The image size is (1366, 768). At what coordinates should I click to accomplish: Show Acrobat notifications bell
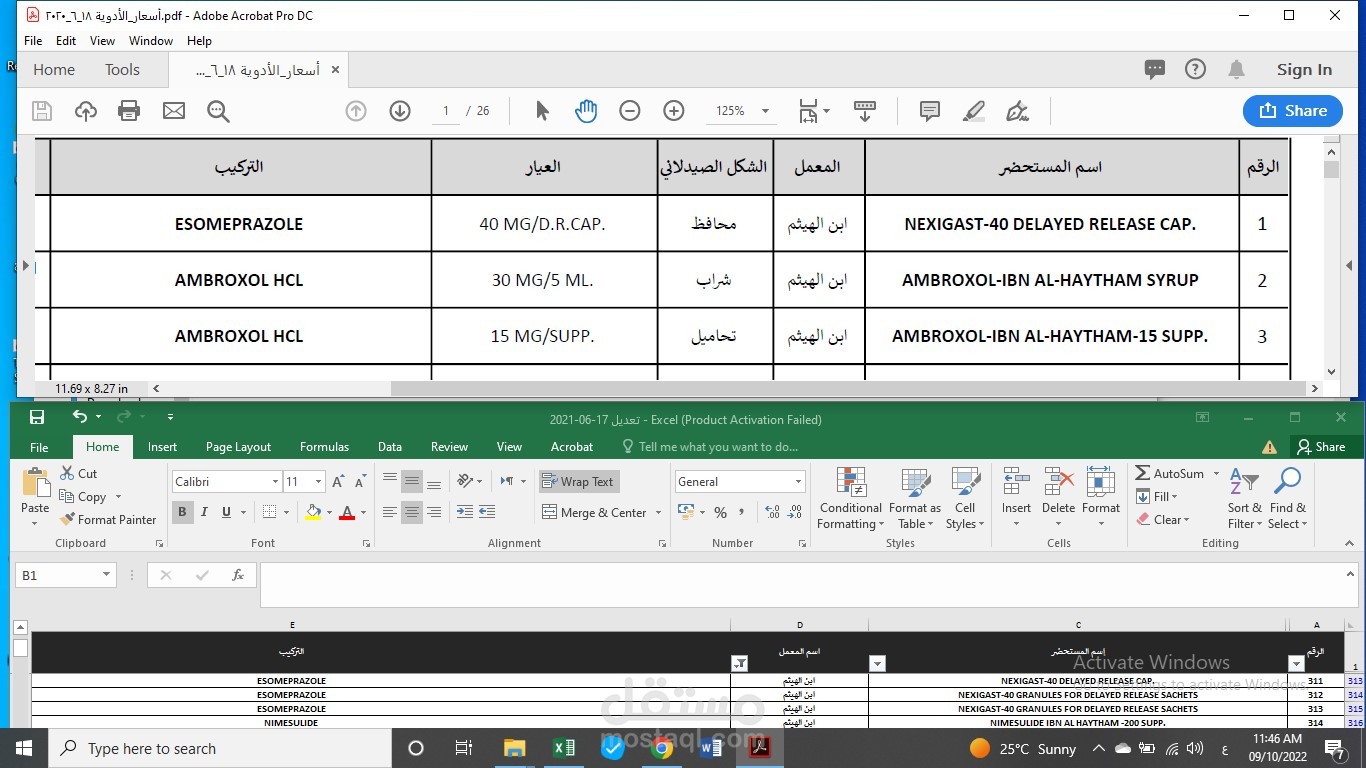point(1236,69)
